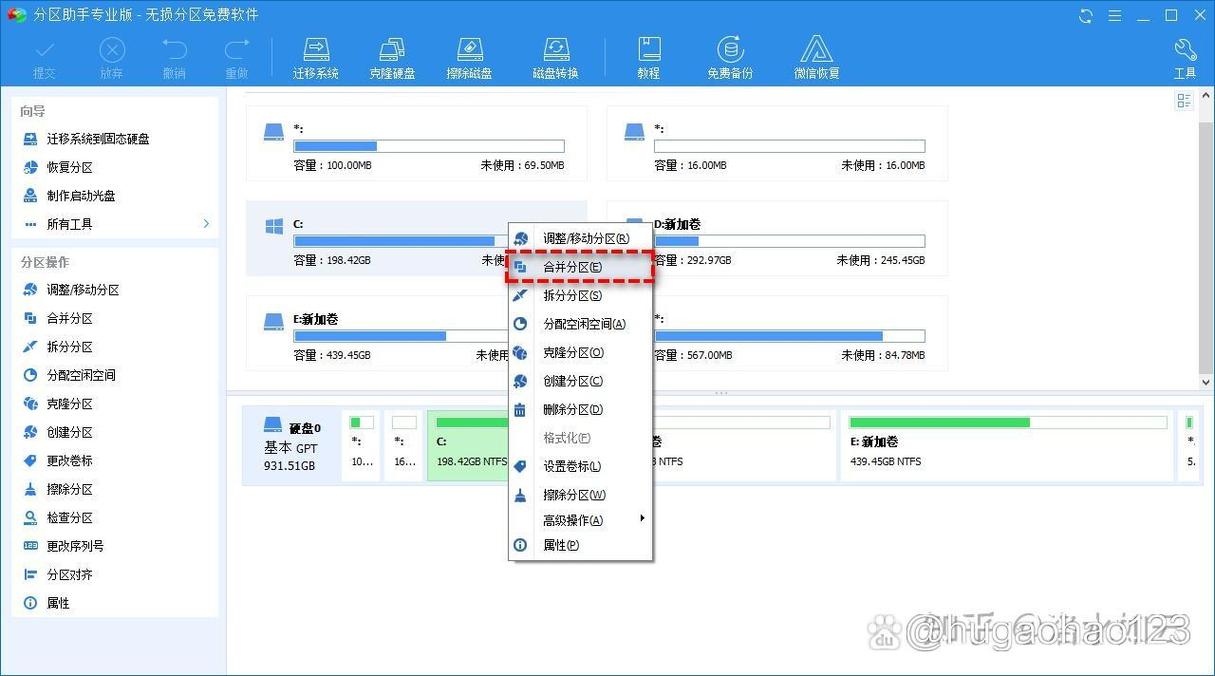1215x676 pixels.
Task: Click the 工具 wrench icon
Action: [1184, 55]
